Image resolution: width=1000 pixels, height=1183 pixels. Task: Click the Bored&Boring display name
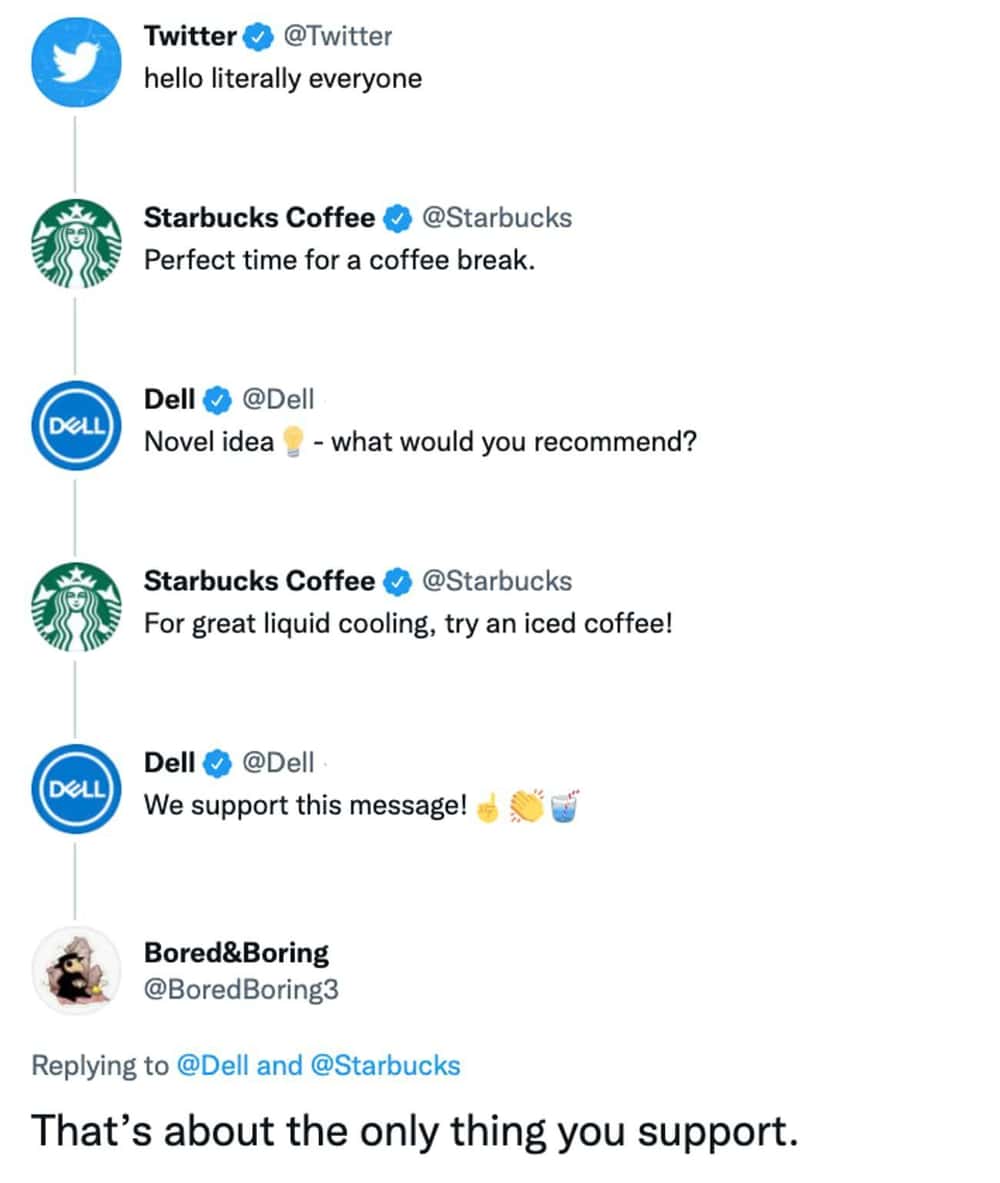coord(236,952)
